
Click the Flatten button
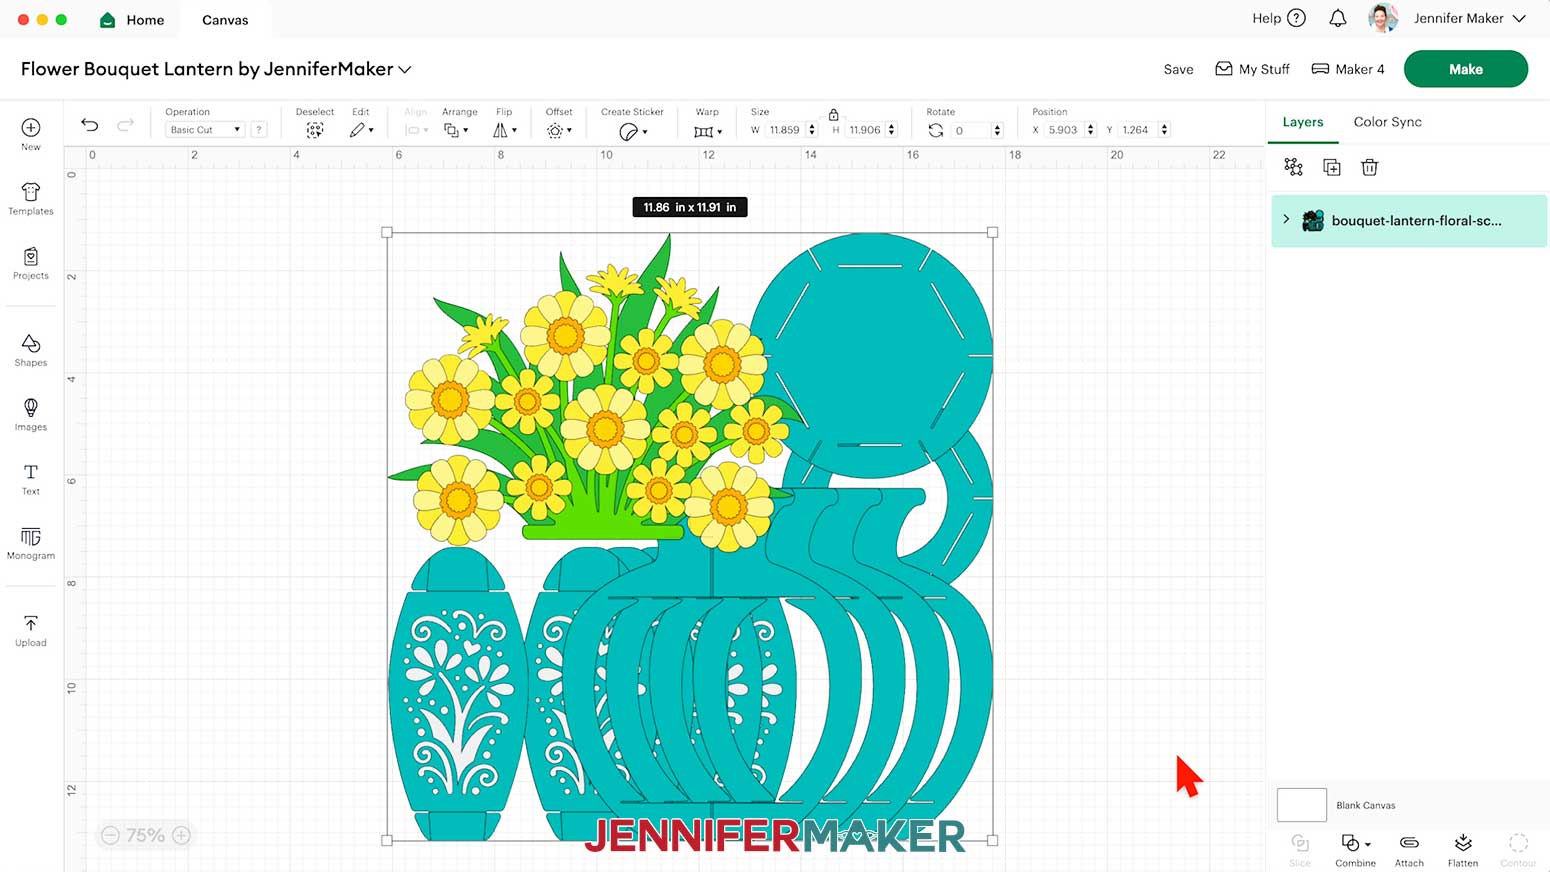coord(1463,850)
